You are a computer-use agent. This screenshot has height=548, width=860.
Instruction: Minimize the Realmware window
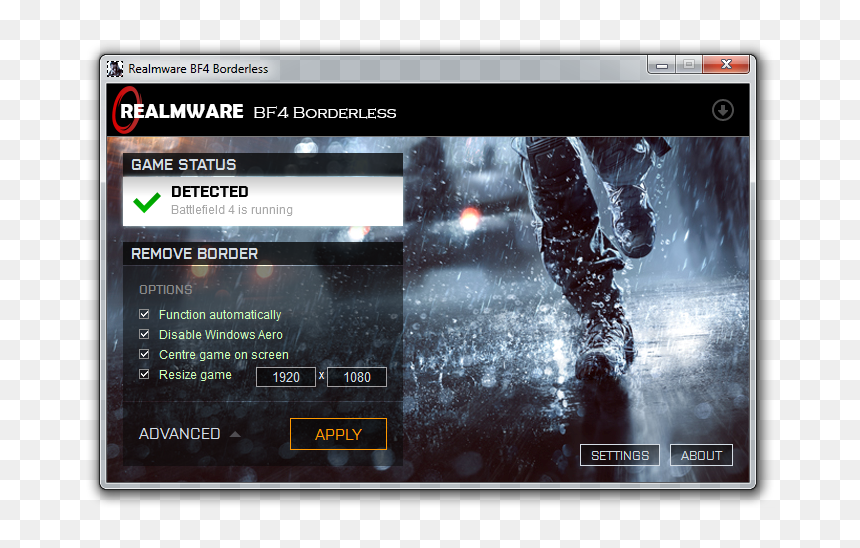pyautogui.click(x=662, y=65)
